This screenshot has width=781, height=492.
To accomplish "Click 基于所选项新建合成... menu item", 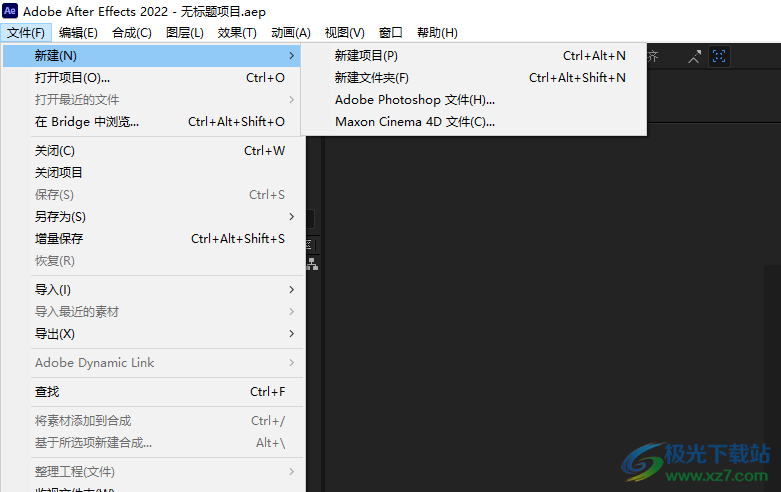I will (x=152, y=442).
